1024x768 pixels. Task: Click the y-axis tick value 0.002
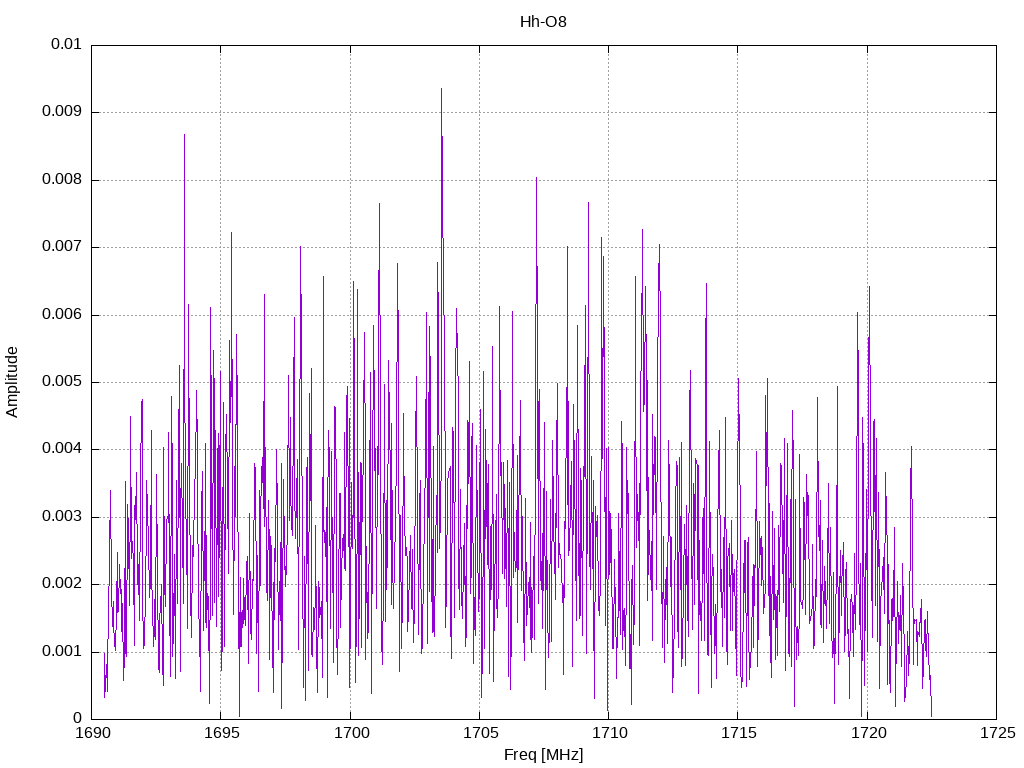(62, 584)
